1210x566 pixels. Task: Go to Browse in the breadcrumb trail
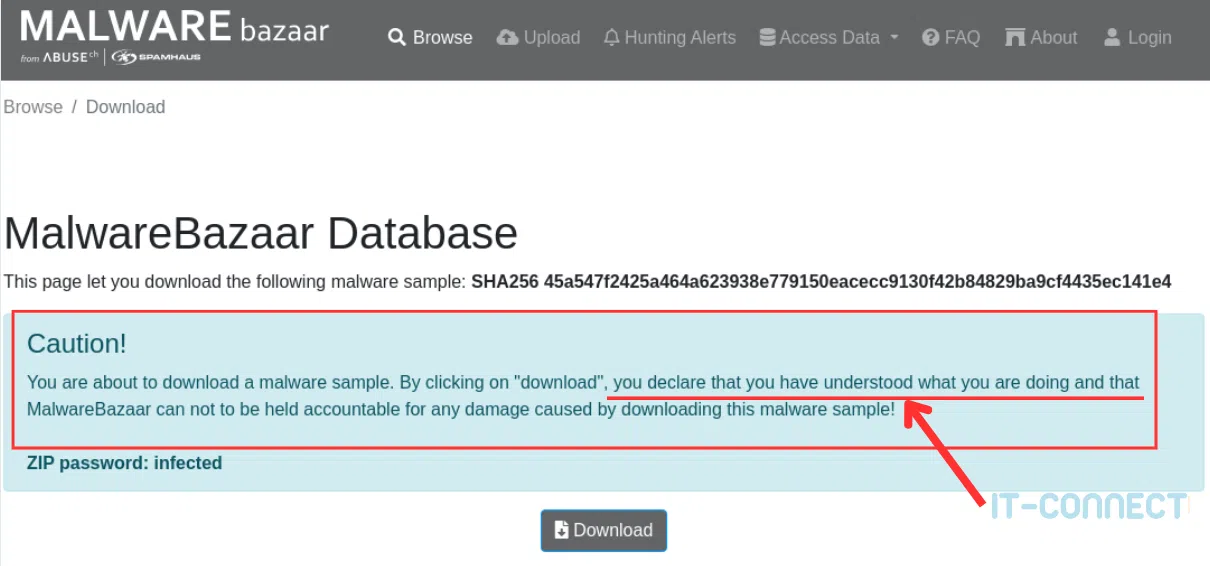click(x=33, y=107)
